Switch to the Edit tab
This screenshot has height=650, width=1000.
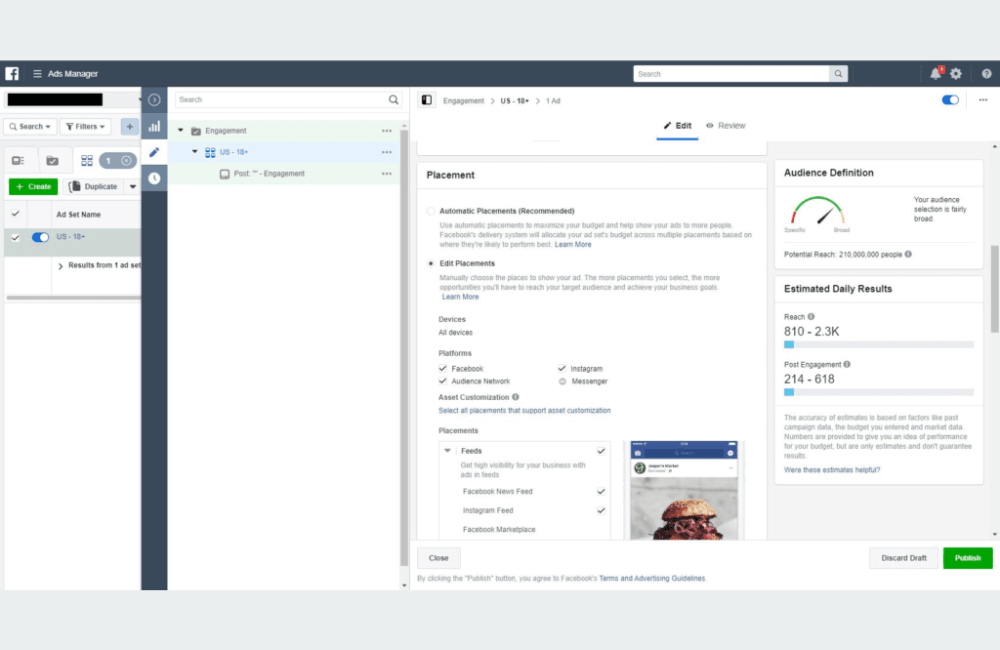(x=677, y=126)
